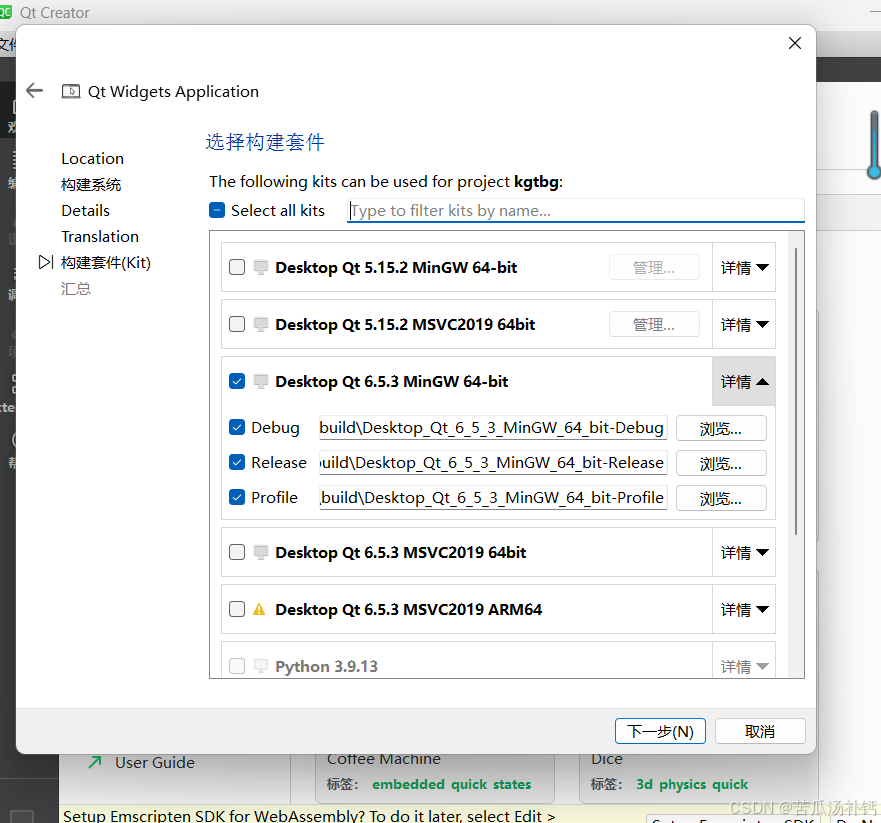
Task: Click Manage button for Qt 5.15.2 MinGW kit
Action: [x=654, y=267]
